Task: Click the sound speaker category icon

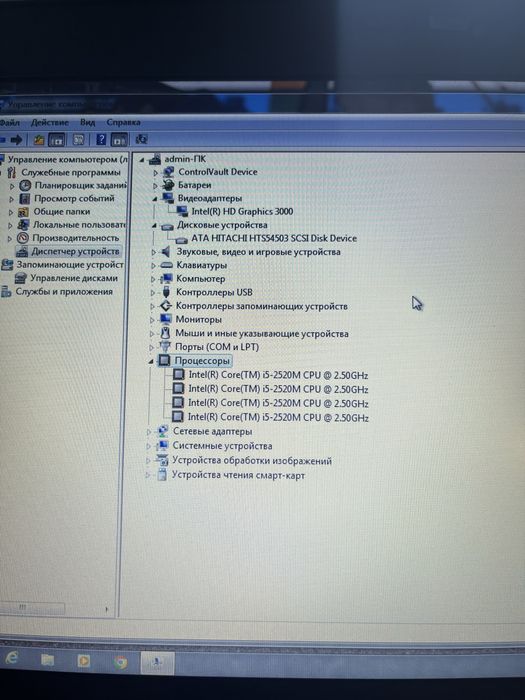Action: point(166,252)
